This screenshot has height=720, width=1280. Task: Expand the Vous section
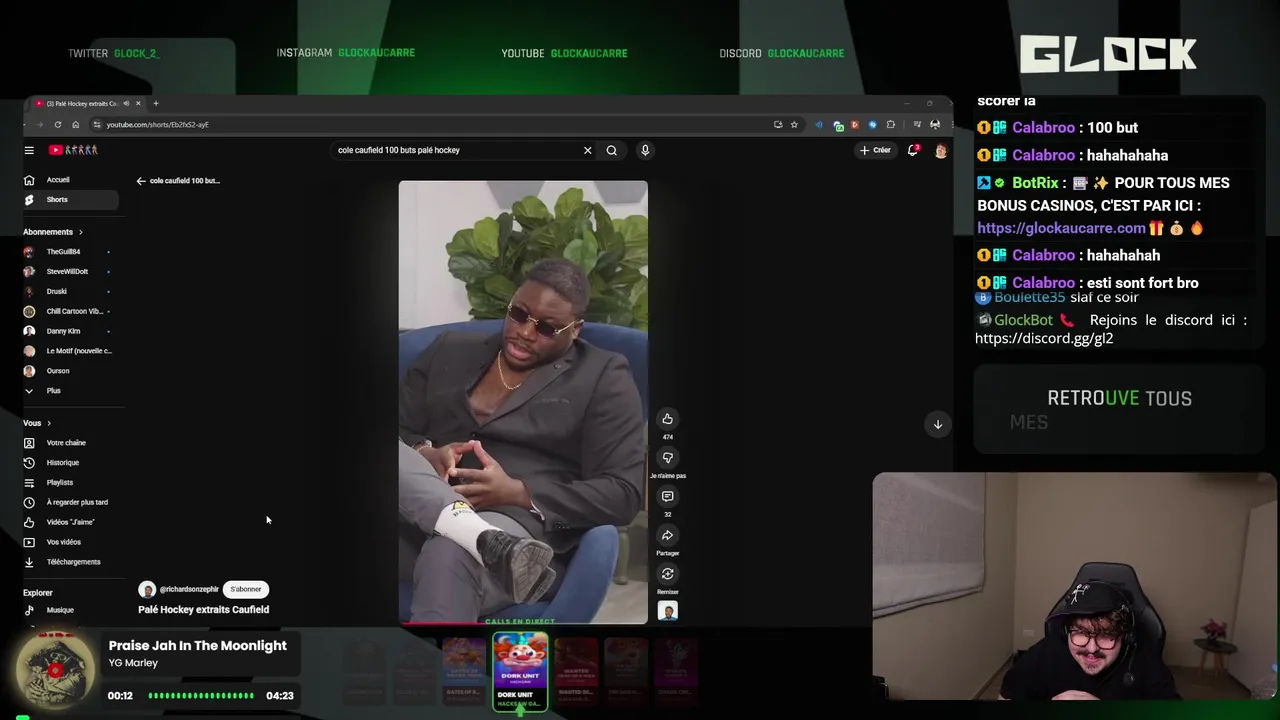click(37, 423)
